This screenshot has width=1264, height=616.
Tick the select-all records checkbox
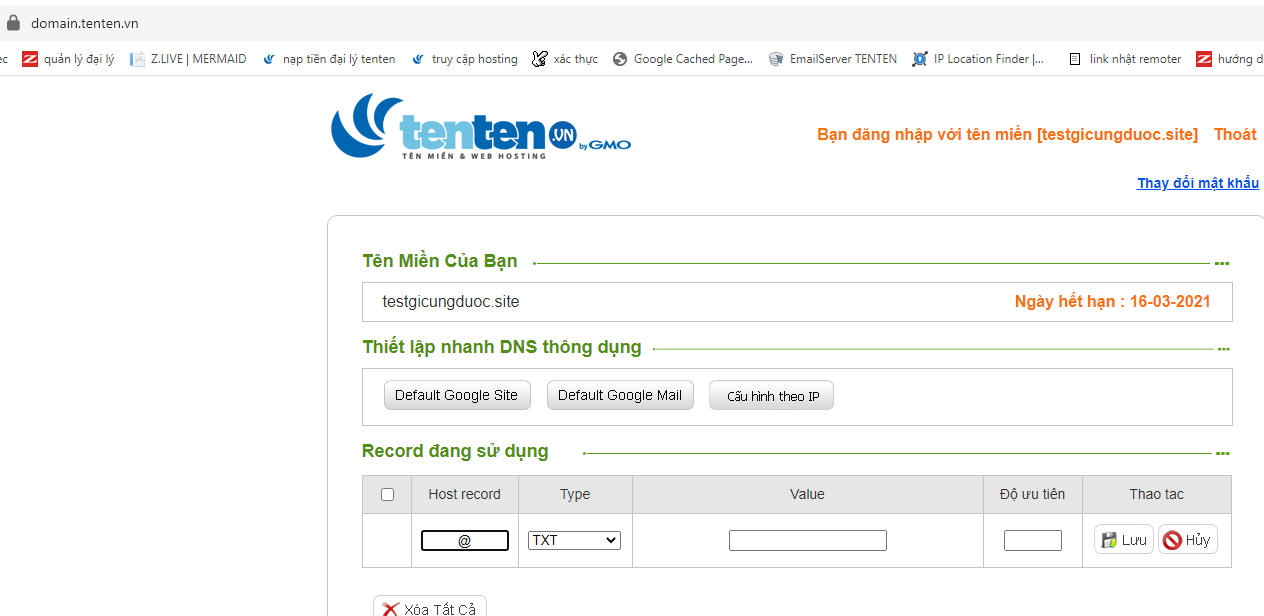tap(388, 494)
